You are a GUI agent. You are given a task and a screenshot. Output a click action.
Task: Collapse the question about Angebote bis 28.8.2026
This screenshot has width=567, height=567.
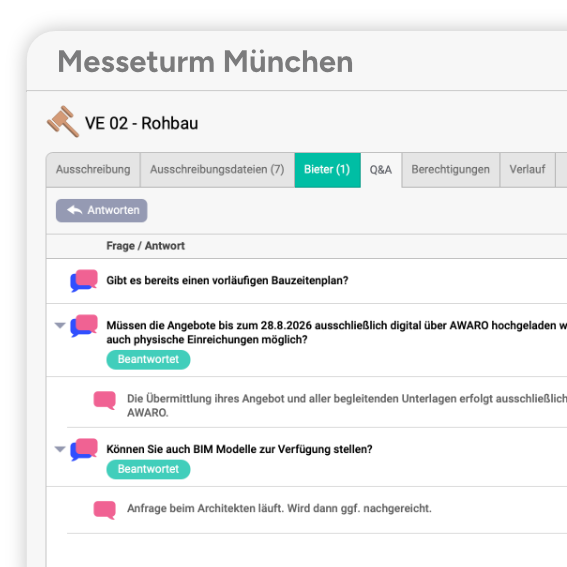60,325
